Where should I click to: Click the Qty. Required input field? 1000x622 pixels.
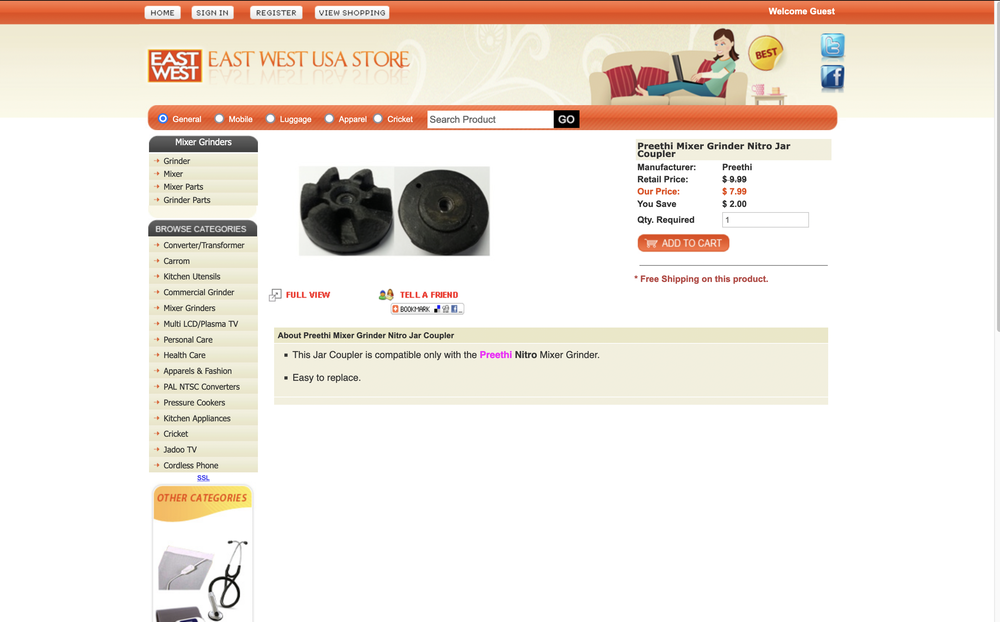coord(765,220)
